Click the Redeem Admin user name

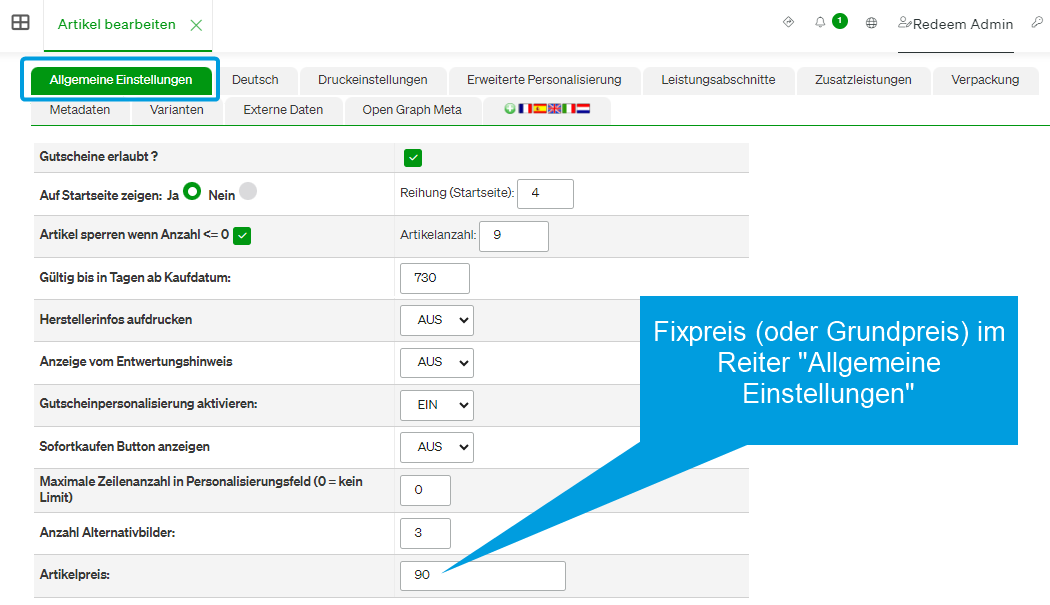963,25
